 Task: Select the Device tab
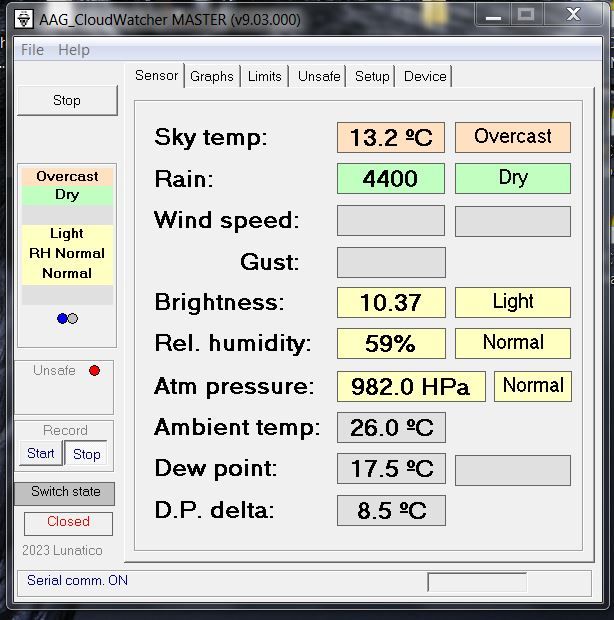tap(425, 76)
